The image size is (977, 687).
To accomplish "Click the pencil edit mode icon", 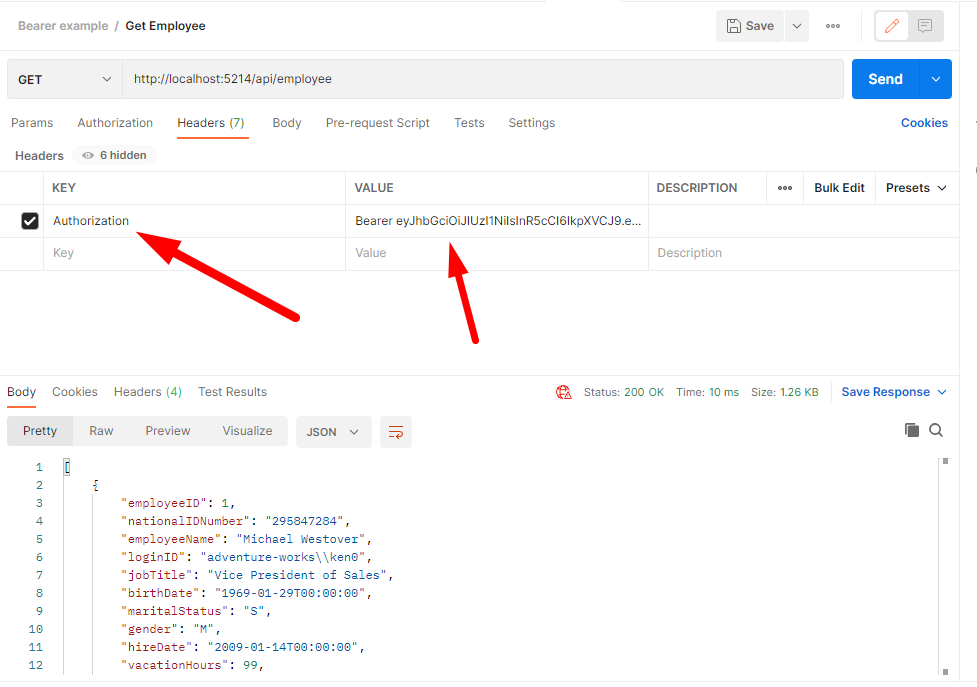I will point(893,26).
